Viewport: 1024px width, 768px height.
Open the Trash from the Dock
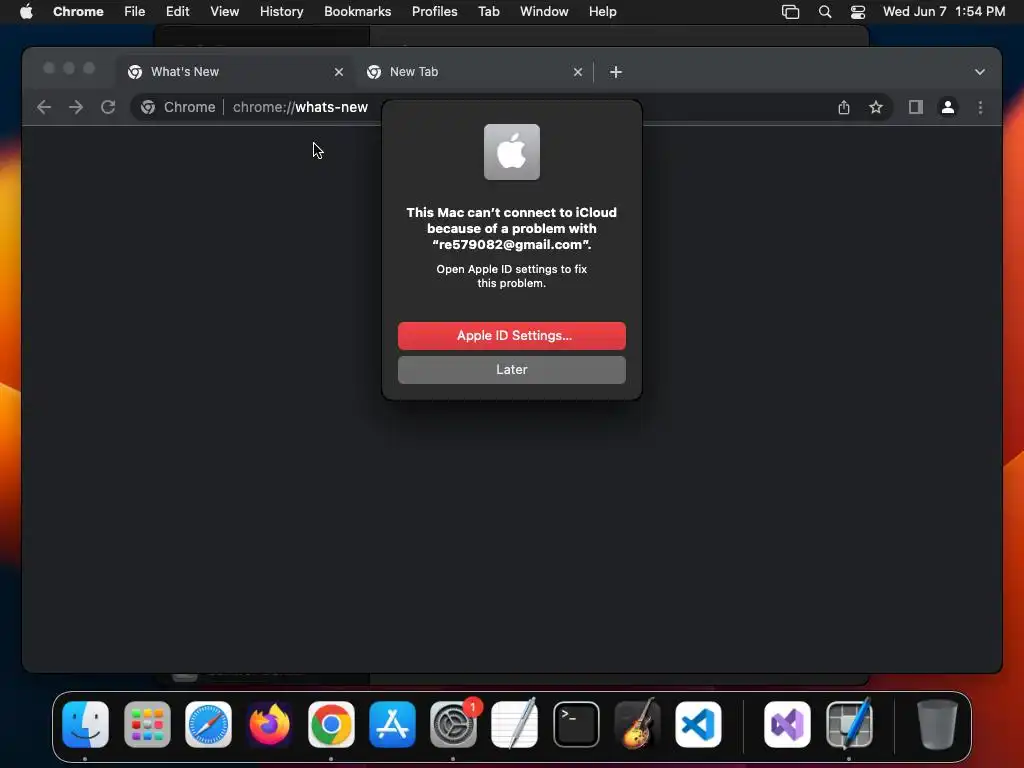[937, 724]
